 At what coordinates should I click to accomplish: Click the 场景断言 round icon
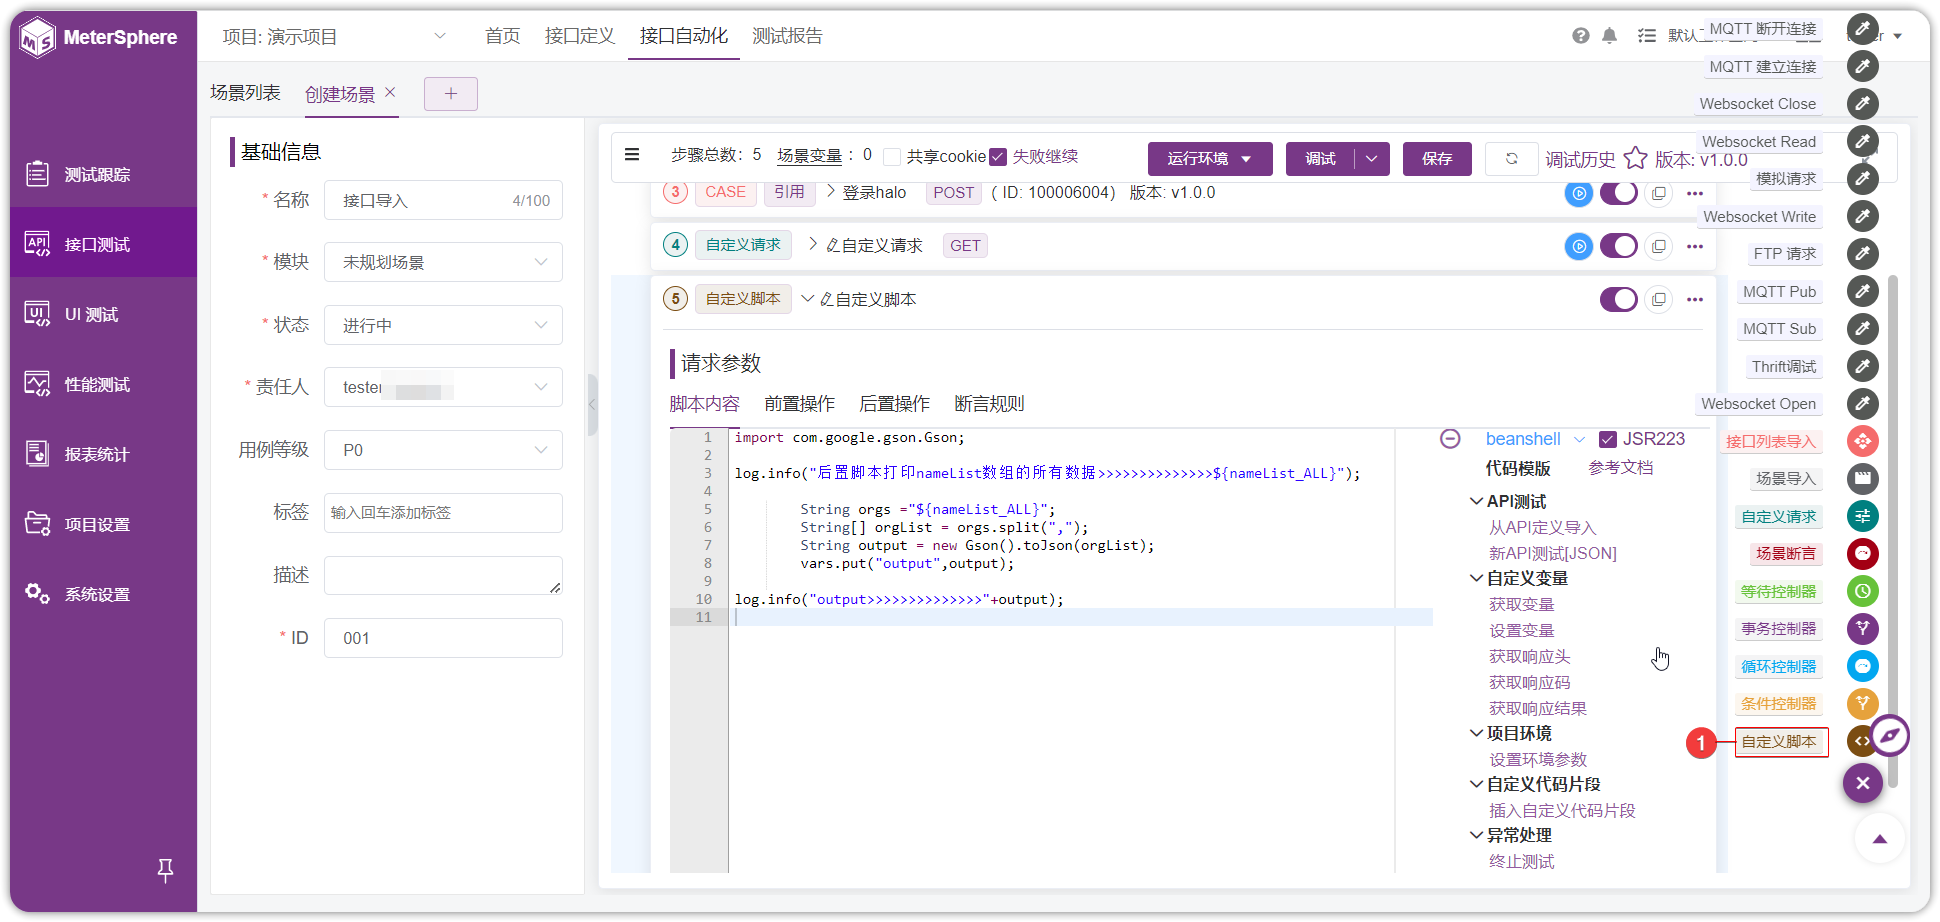pyautogui.click(x=1862, y=553)
